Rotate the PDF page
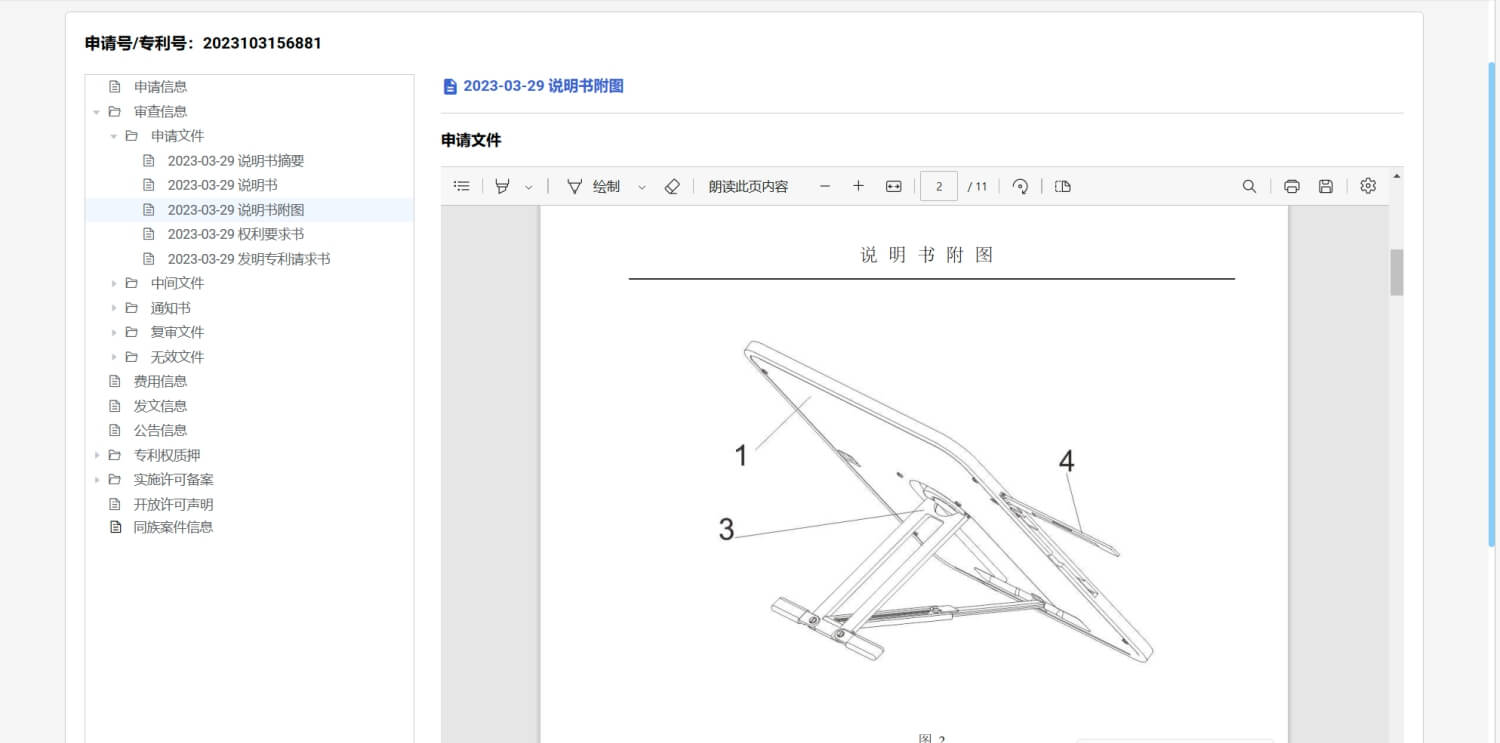 tap(1020, 186)
